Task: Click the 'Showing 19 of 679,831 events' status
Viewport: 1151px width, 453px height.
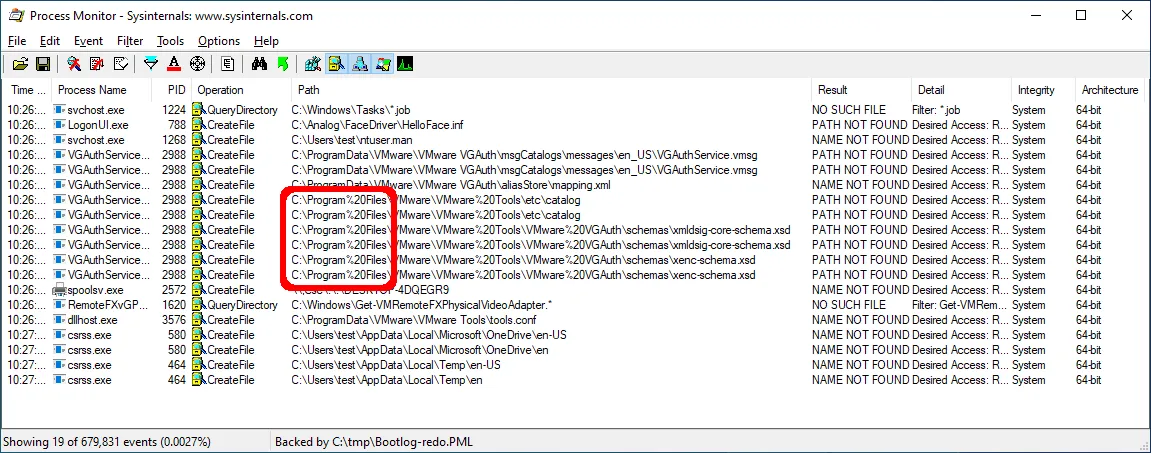Action: pyautogui.click(x=107, y=442)
